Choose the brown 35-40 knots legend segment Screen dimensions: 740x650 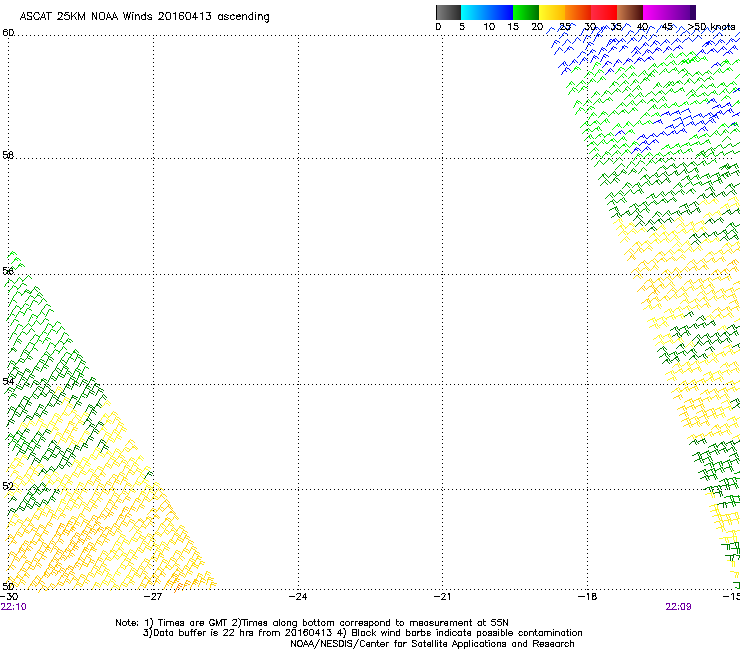pyautogui.click(x=630, y=12)
